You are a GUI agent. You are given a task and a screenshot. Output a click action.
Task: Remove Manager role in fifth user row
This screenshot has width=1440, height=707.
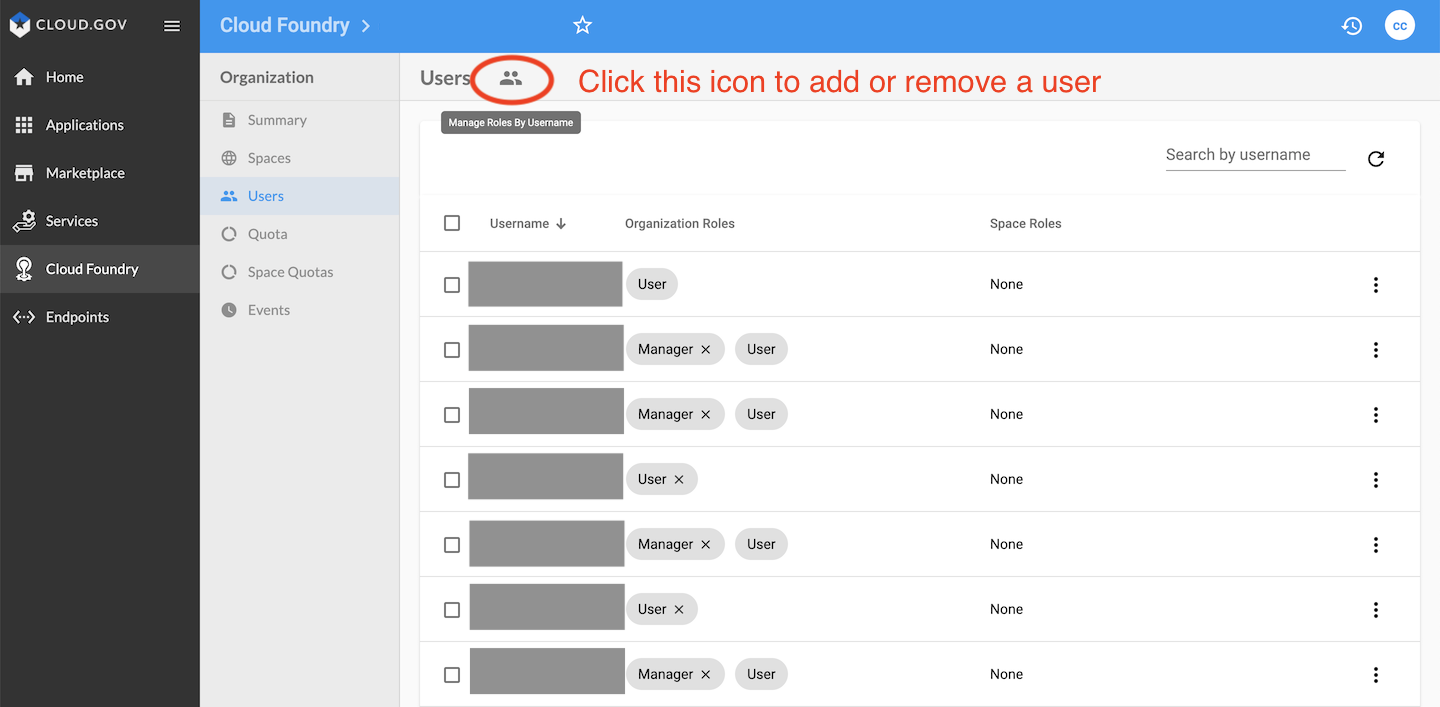[706, 545]
